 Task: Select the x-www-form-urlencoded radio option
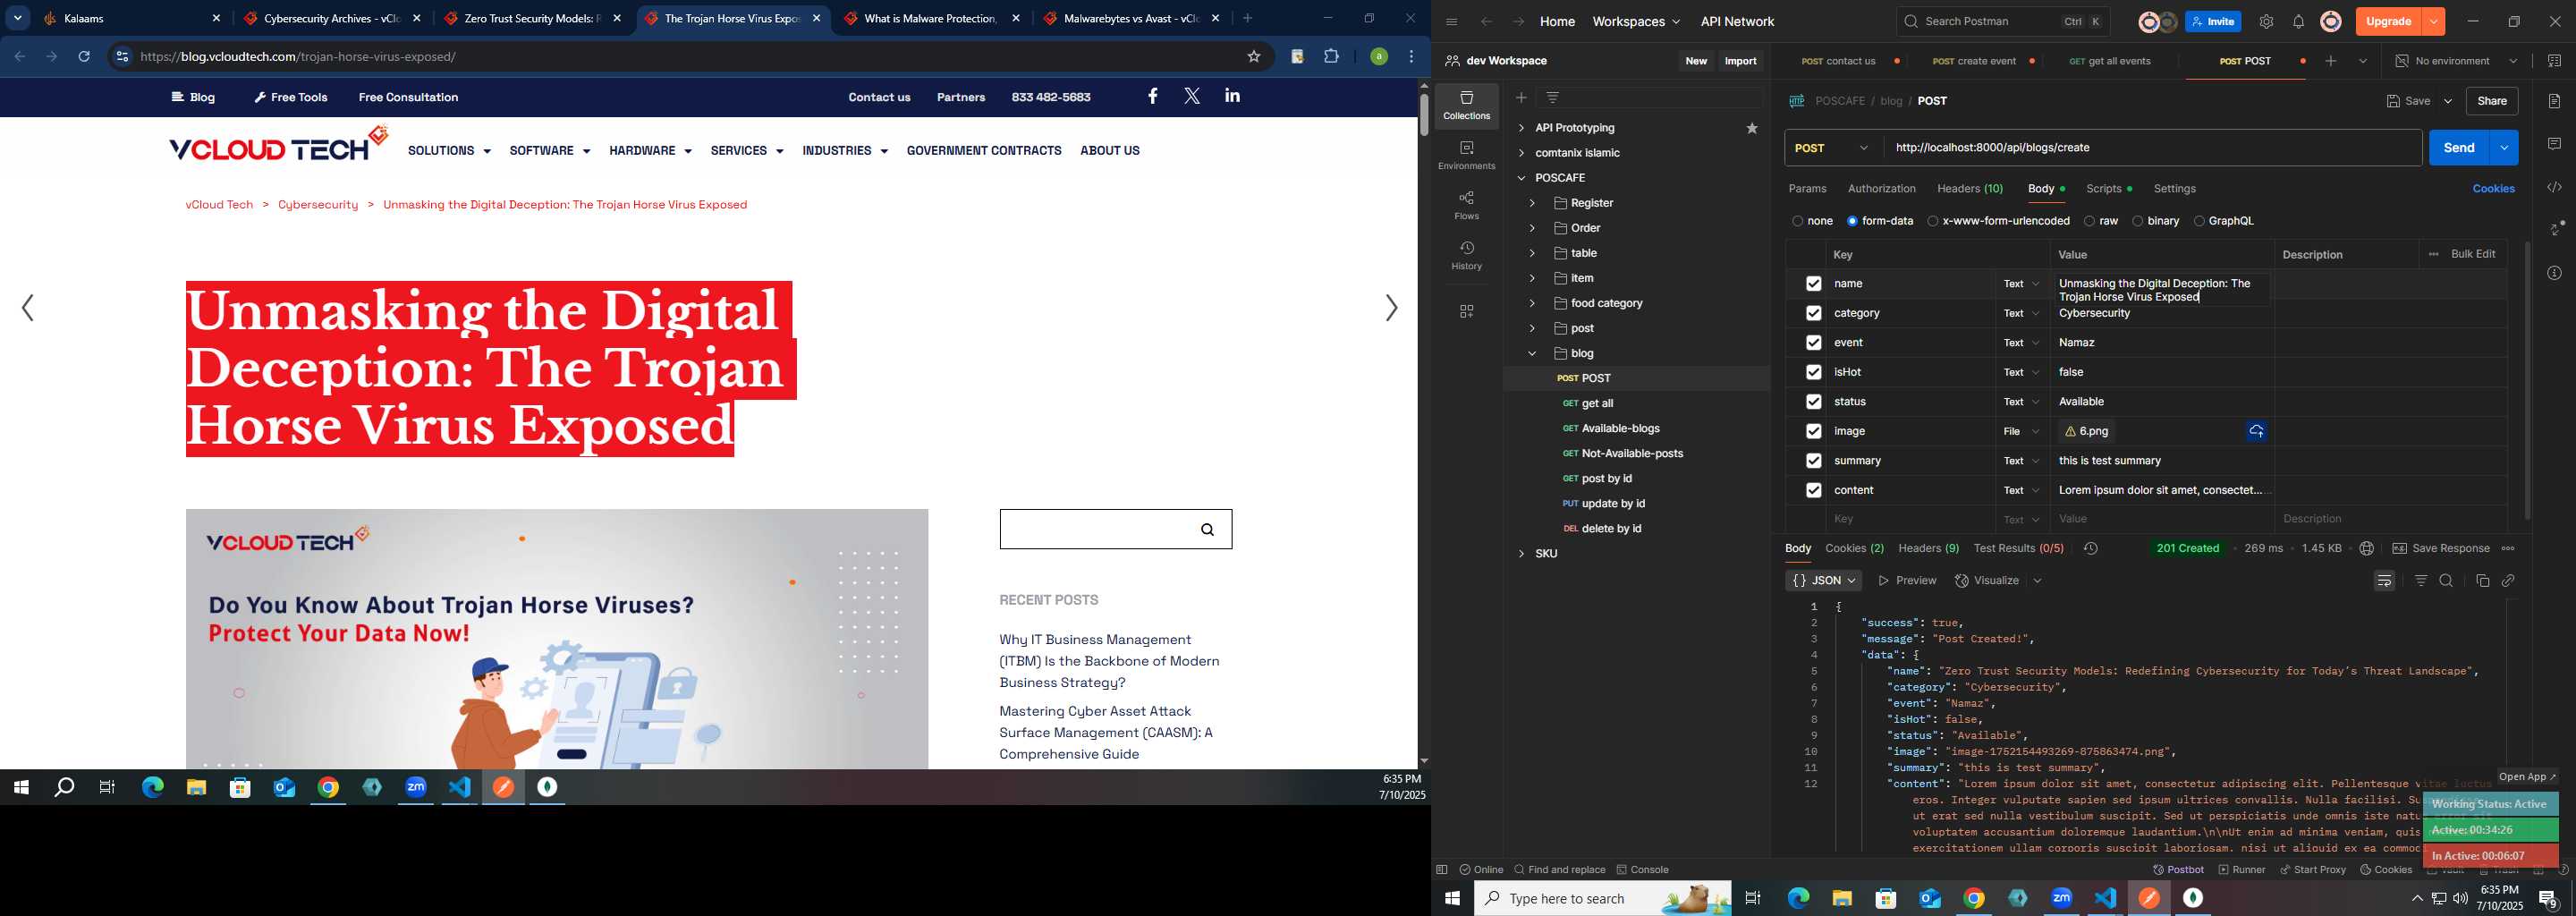point(1932,221)
